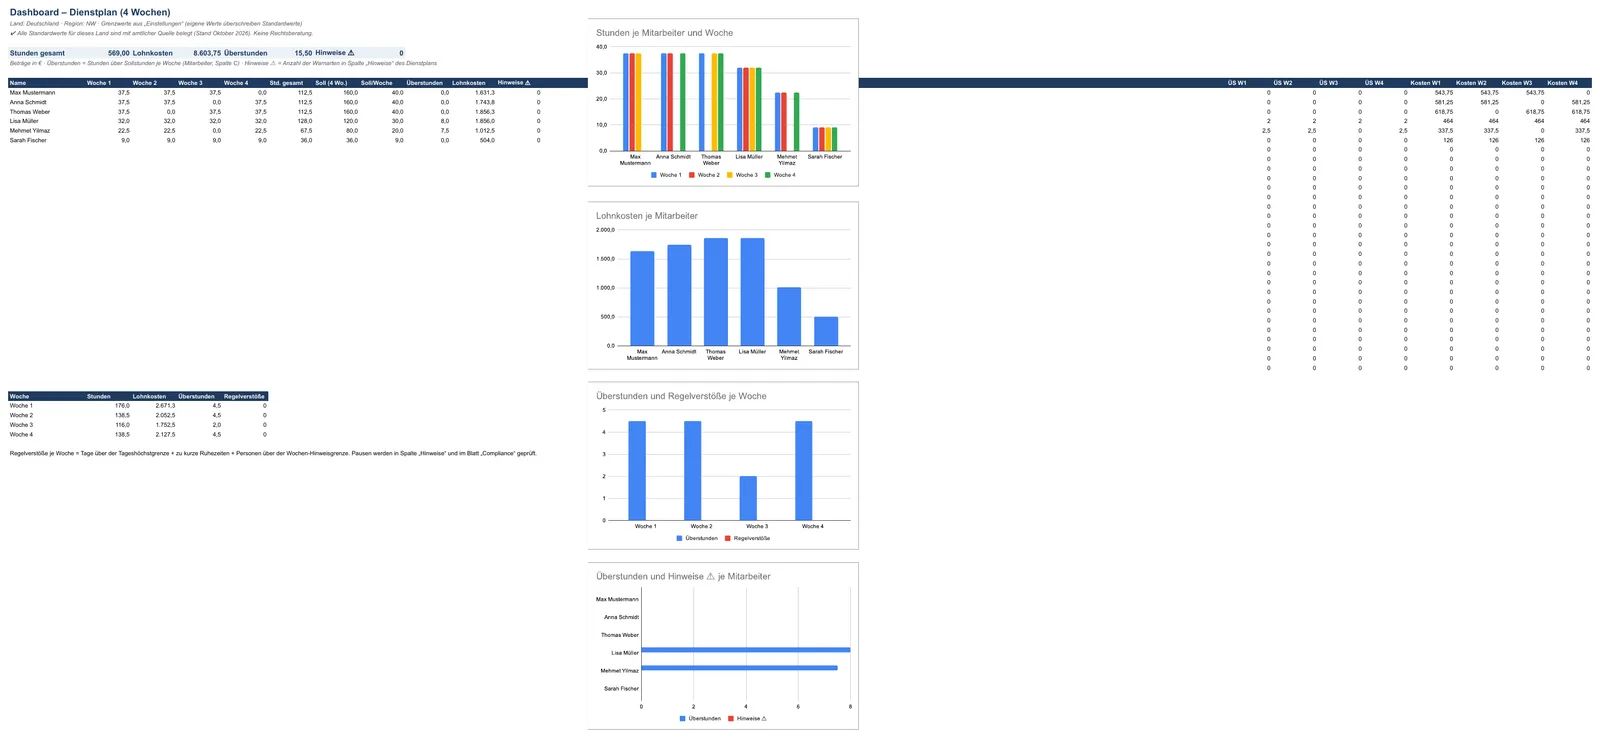Select Thomas Weber in the employee table
Image resolution: width=1600 pixels, height=738 pixels.
[30, 112]
